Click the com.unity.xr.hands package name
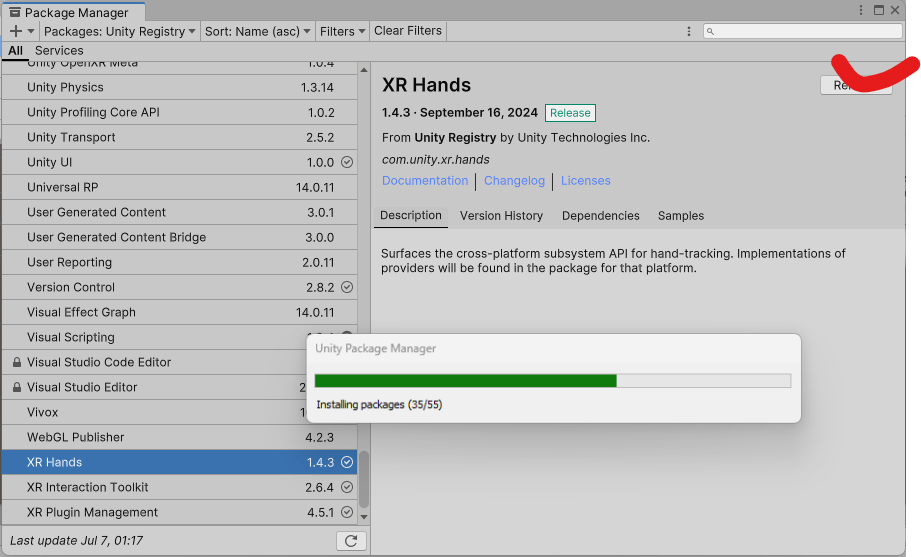The image size is (921, 557). tap(435, 159)
